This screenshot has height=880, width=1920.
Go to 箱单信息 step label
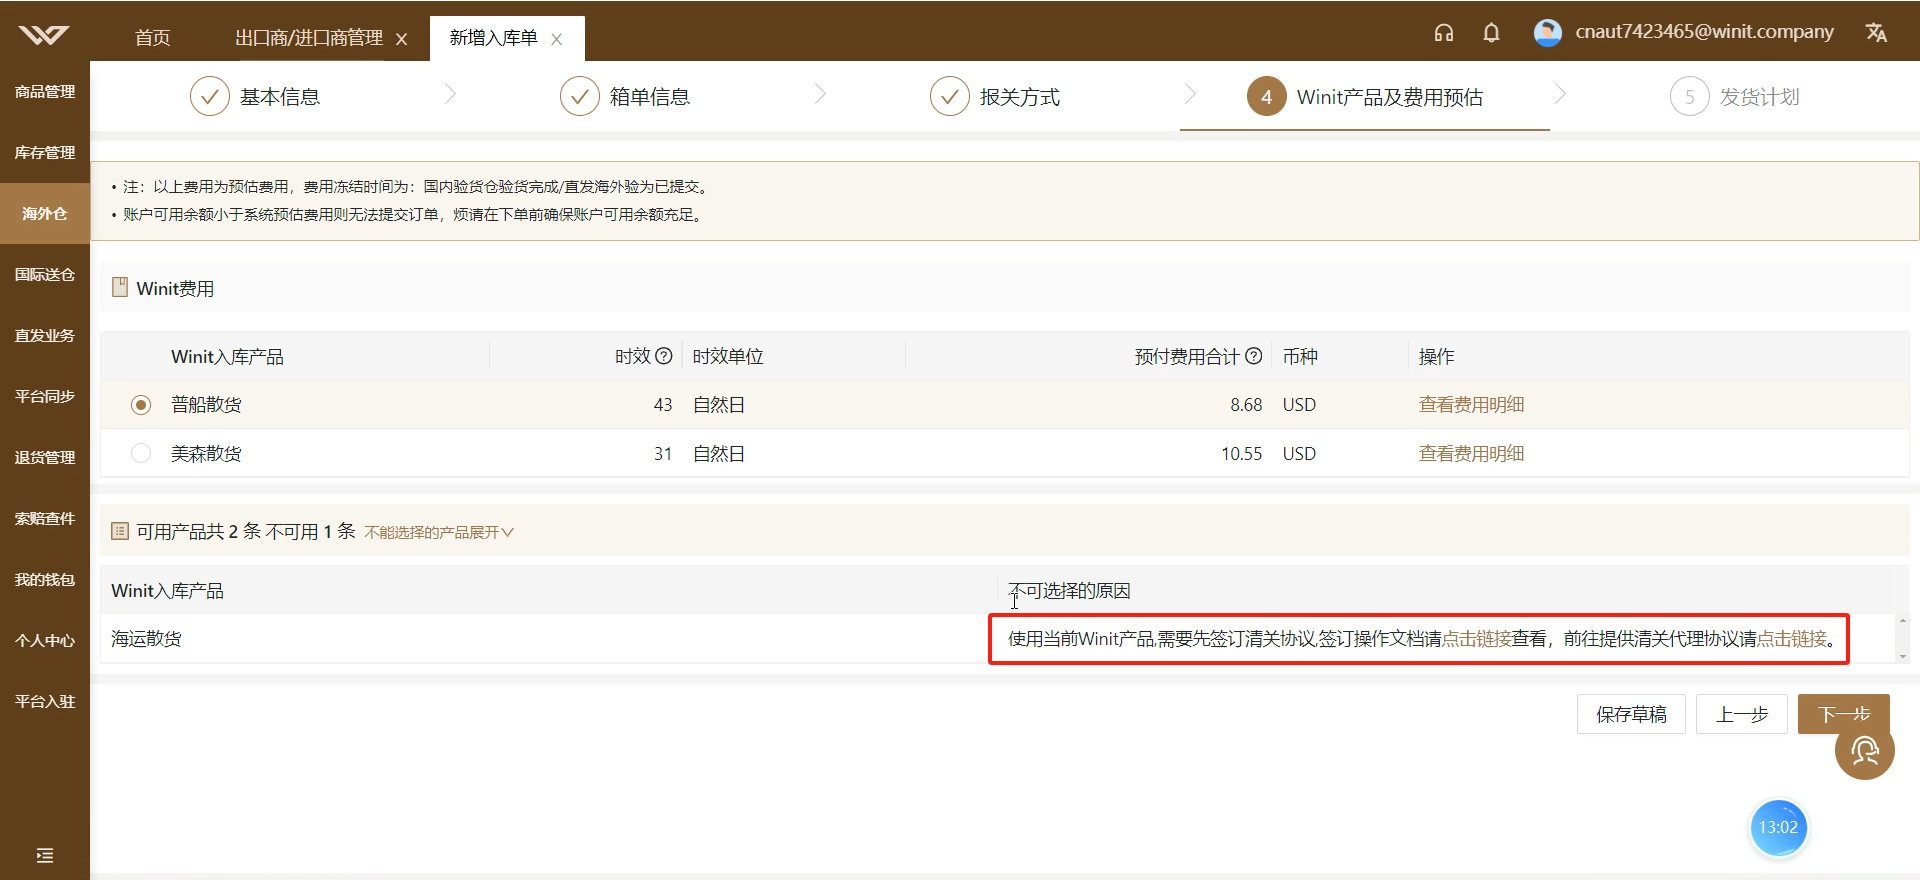[650, 97]
